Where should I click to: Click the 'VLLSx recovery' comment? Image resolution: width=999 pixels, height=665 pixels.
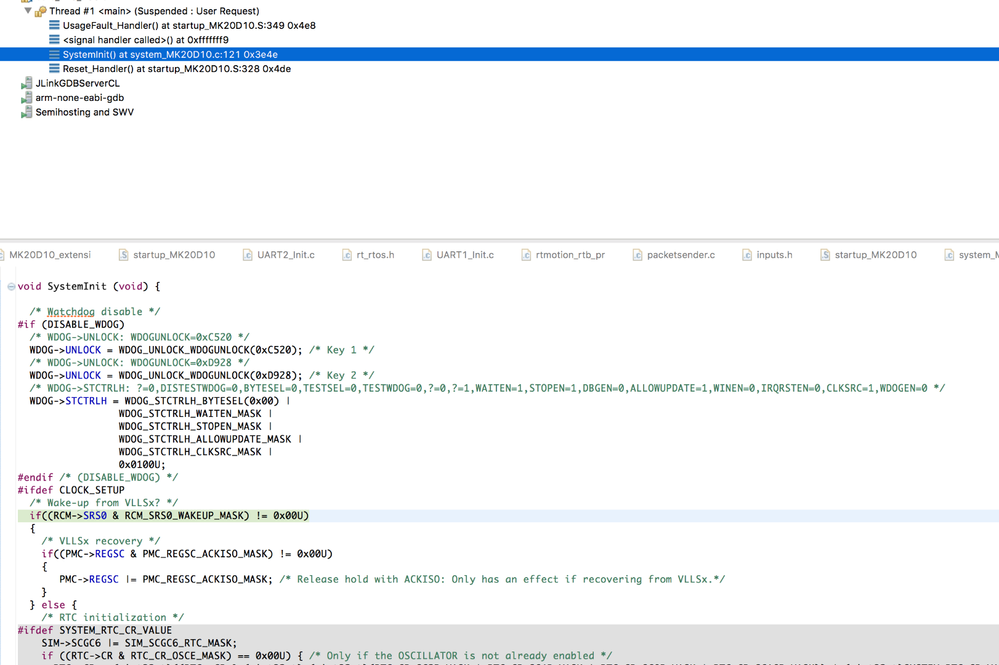click(x=101, y=541)
